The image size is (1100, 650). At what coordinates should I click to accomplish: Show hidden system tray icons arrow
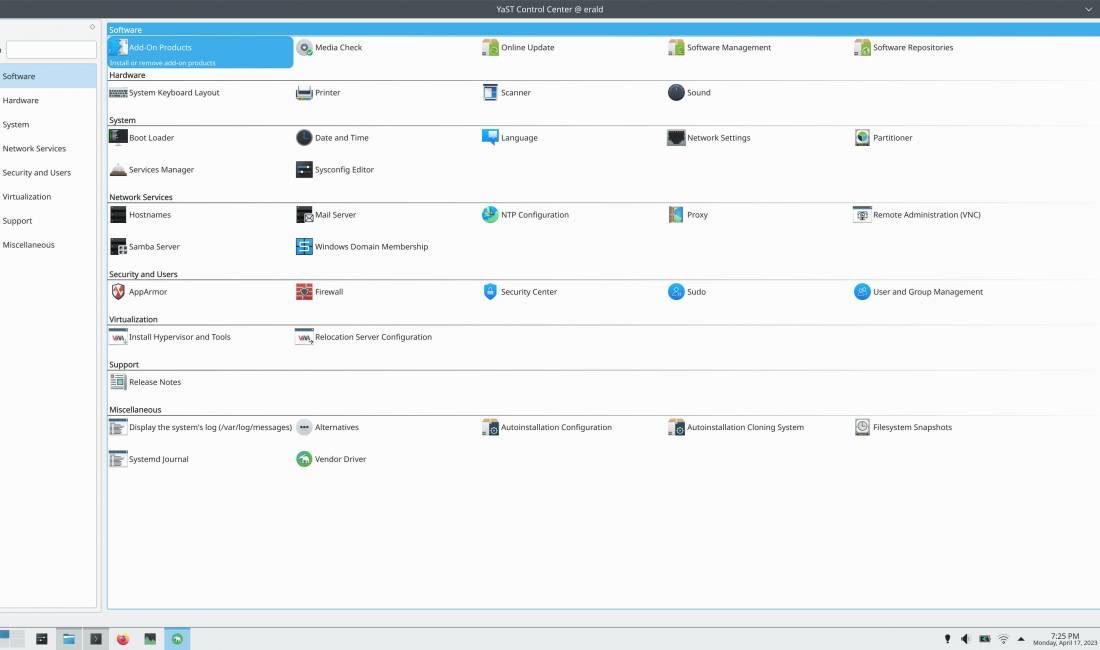click(1021, 639)
